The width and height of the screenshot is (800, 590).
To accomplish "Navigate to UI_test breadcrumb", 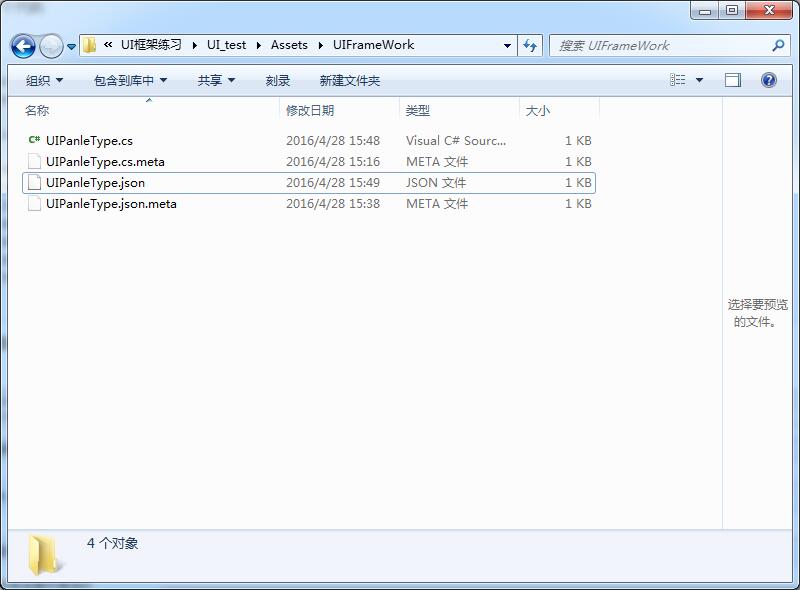I will pos(227,45).
